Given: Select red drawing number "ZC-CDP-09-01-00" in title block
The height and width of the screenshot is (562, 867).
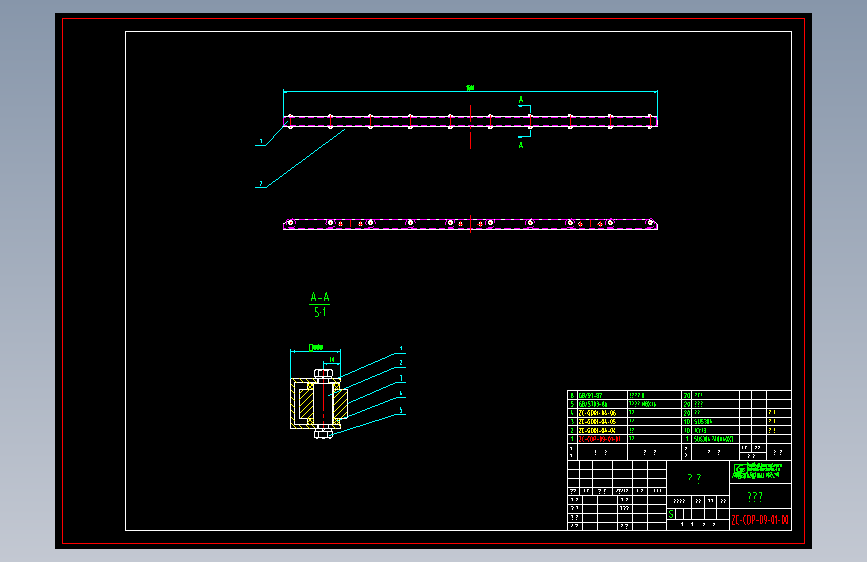Looking at the screenshot, I should tap(760, 520).
